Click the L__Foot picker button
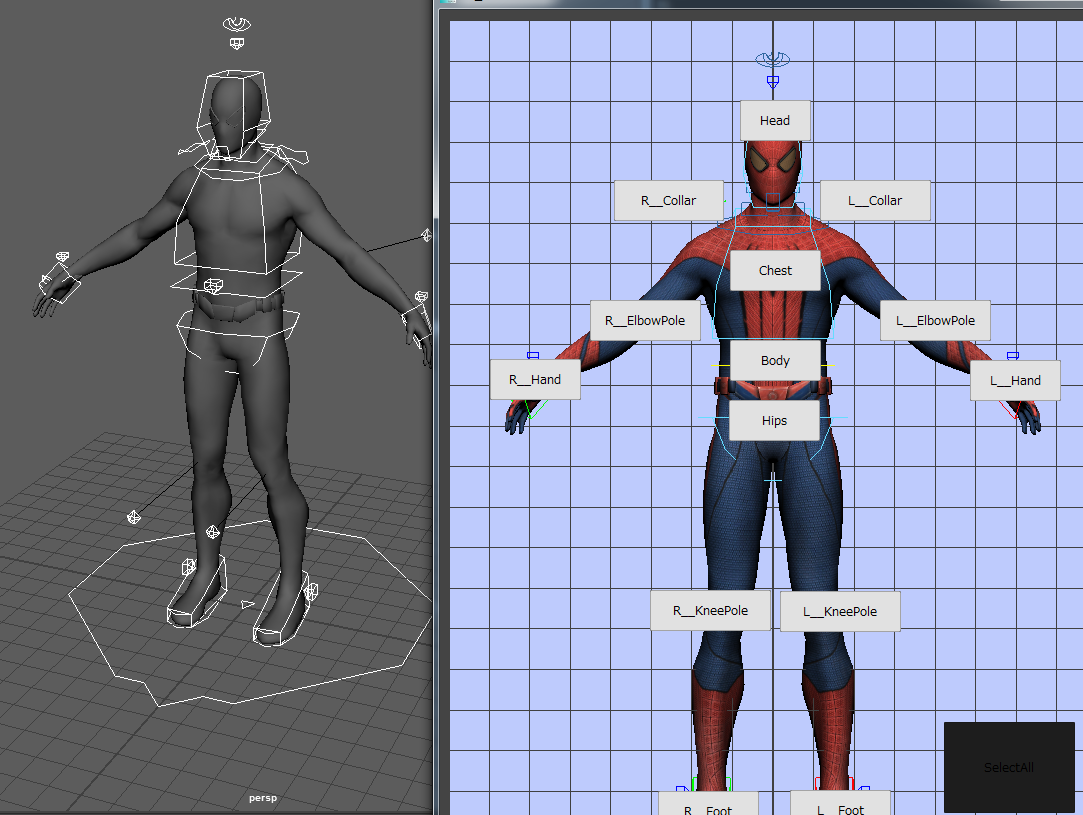 coord(840,804)
